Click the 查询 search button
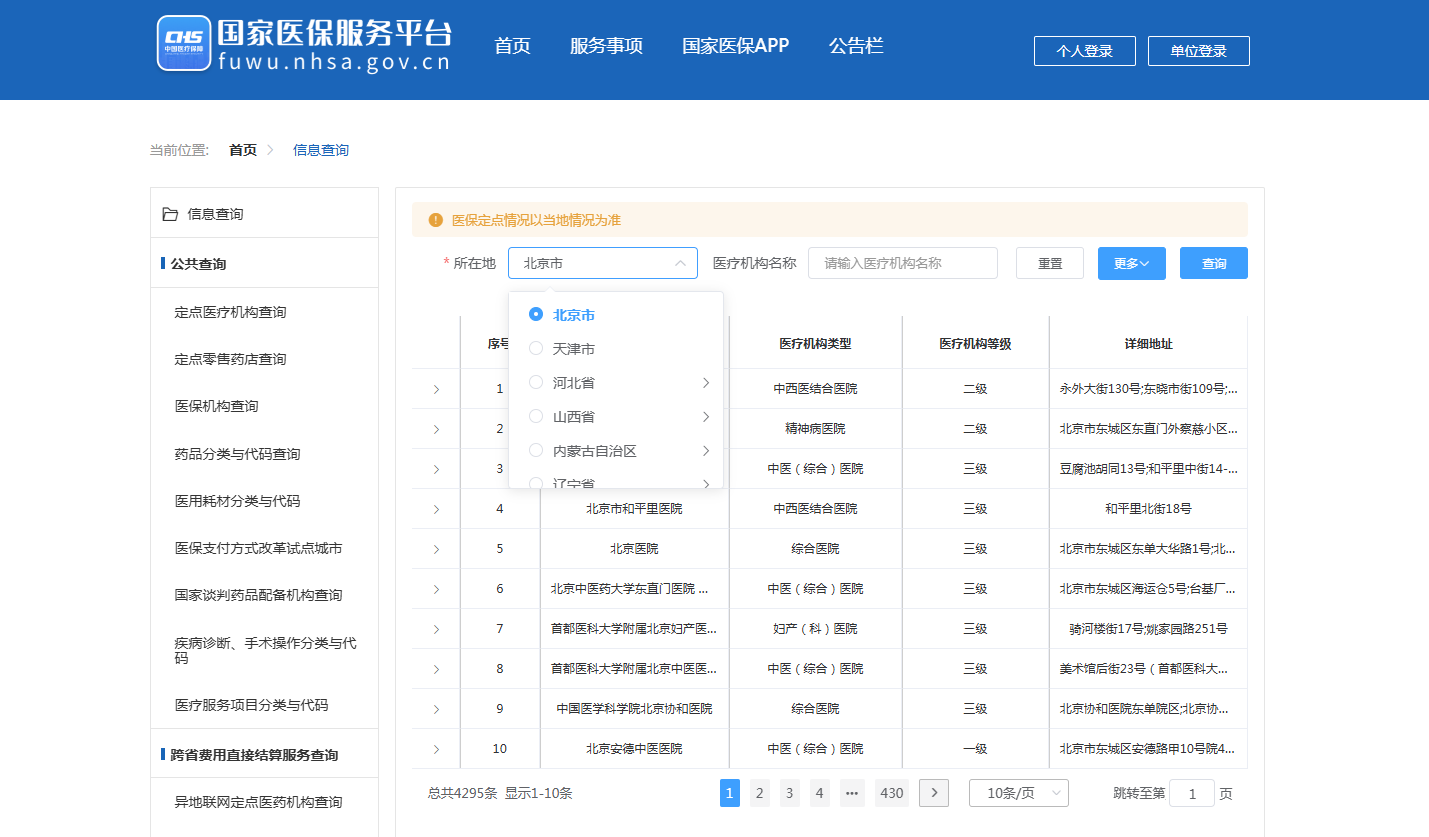The width and height of the screenshot is (1429, 837). (x=1213, y=264)
